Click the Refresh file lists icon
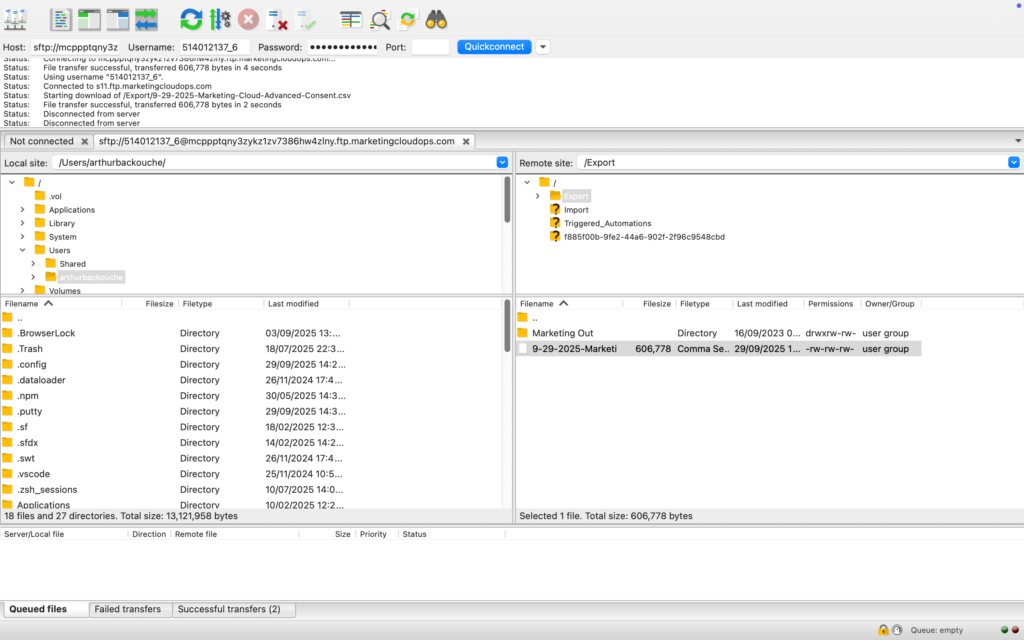The width and height of the screenshot is (1024, 640). click(x=191, y=18)
